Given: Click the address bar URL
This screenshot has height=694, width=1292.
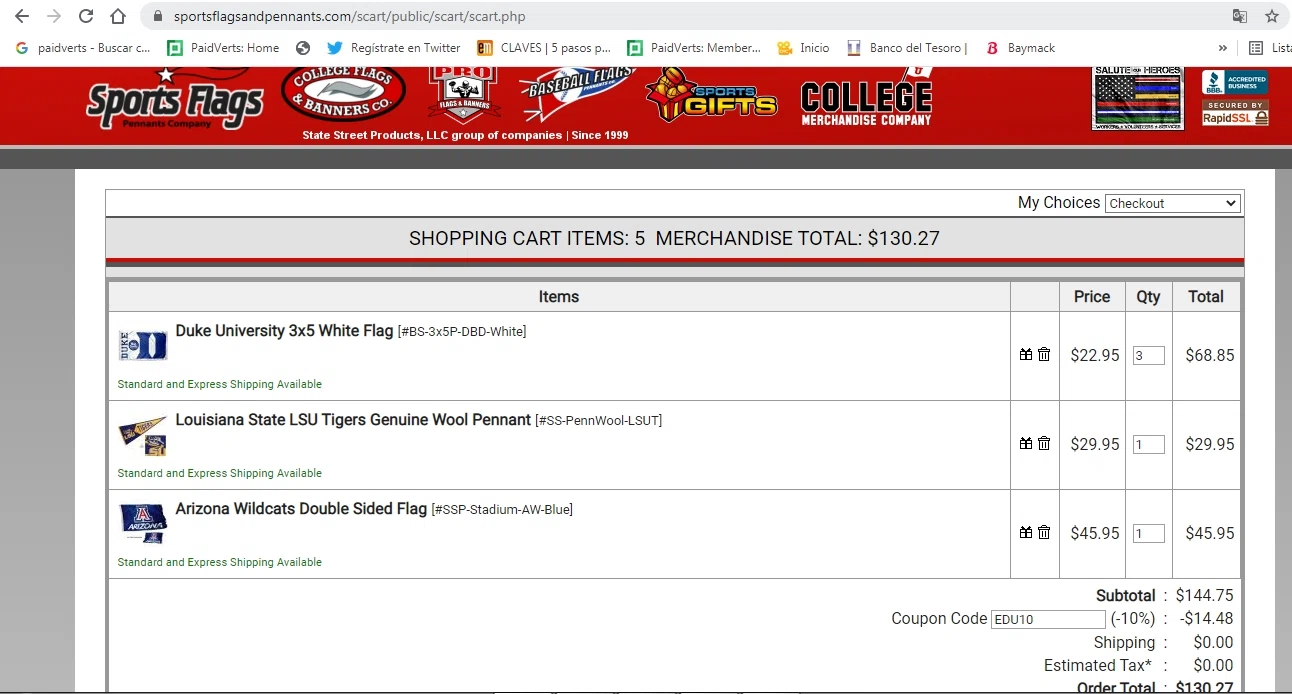Looking at the screenshot, I should (349, 16).
